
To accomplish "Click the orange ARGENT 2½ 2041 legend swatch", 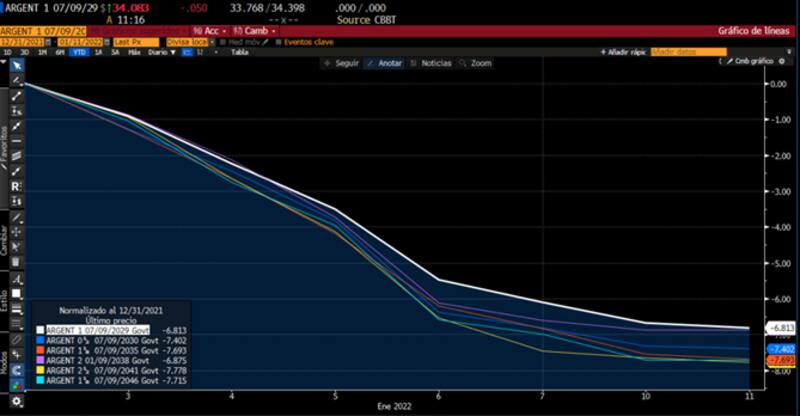I will coord(40,369).
